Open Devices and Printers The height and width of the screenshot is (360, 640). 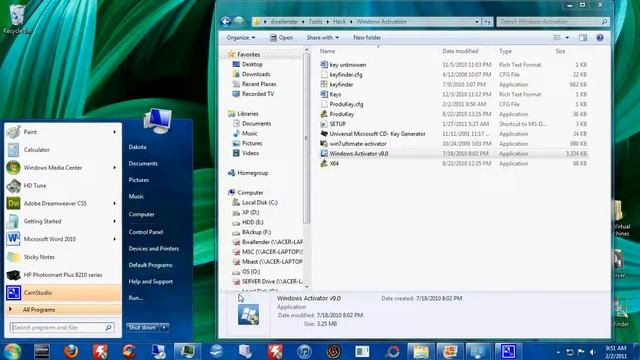point(153,249)
